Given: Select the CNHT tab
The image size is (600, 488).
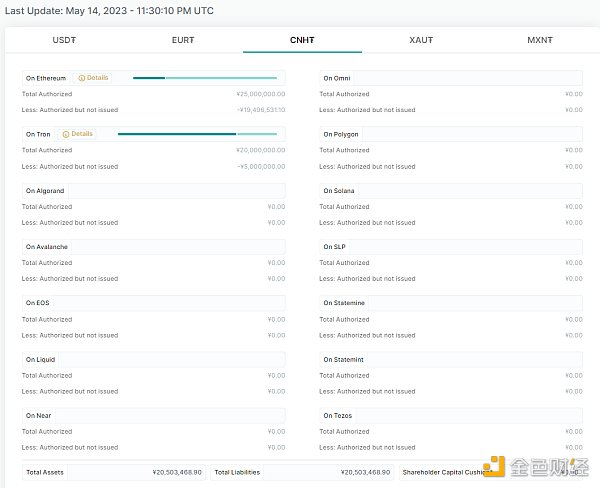Looking at the screenshot, I should [302, 40].
